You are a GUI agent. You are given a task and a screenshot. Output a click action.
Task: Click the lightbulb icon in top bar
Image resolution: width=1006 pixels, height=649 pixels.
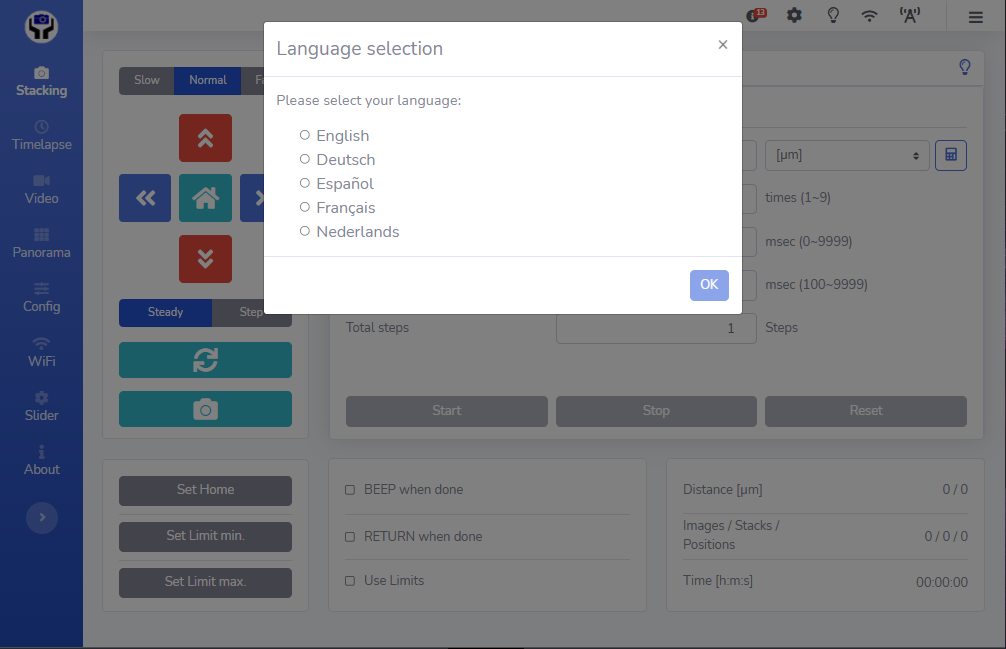coord(832,16)
